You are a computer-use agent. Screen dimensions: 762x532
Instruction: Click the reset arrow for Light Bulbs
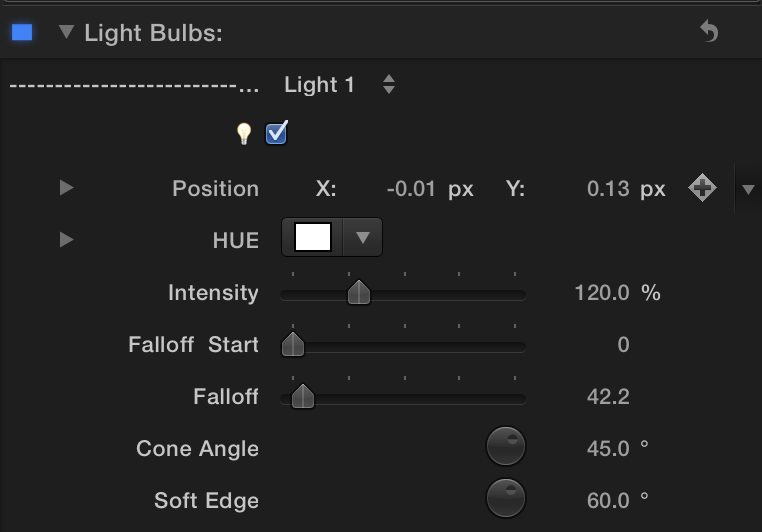[709, 32]
